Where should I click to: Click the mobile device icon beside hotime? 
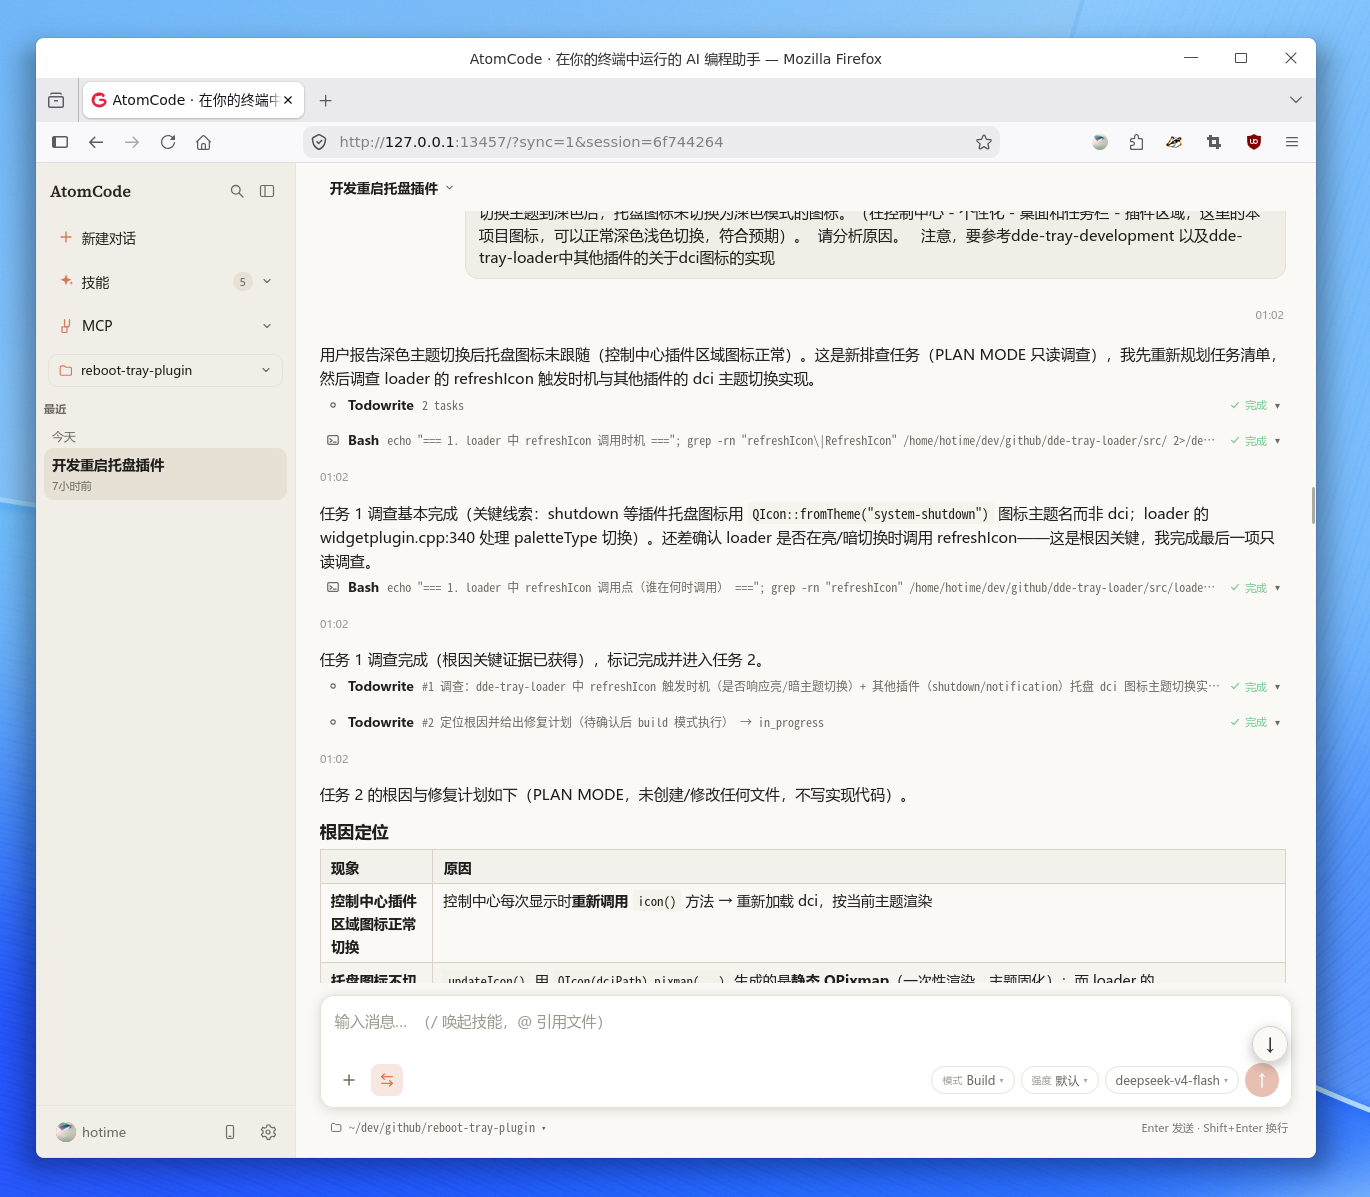[x=230, y=1132]
